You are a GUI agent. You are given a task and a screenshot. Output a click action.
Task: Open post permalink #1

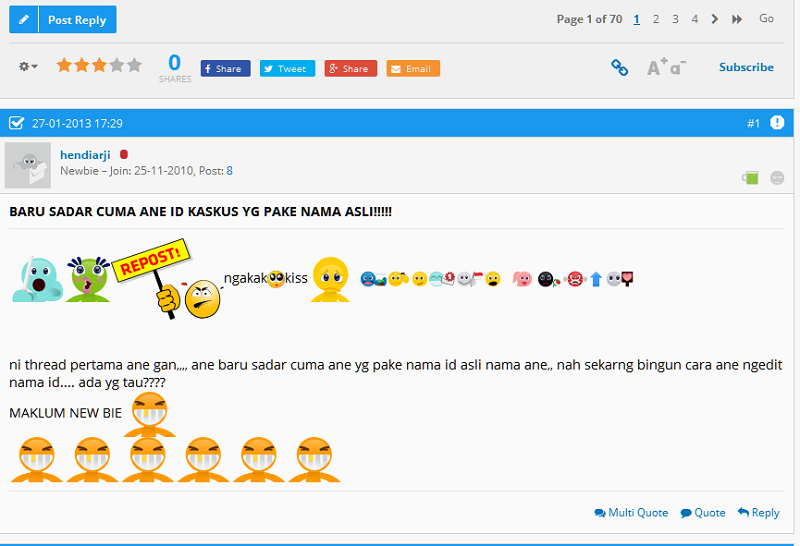[753, 123]
